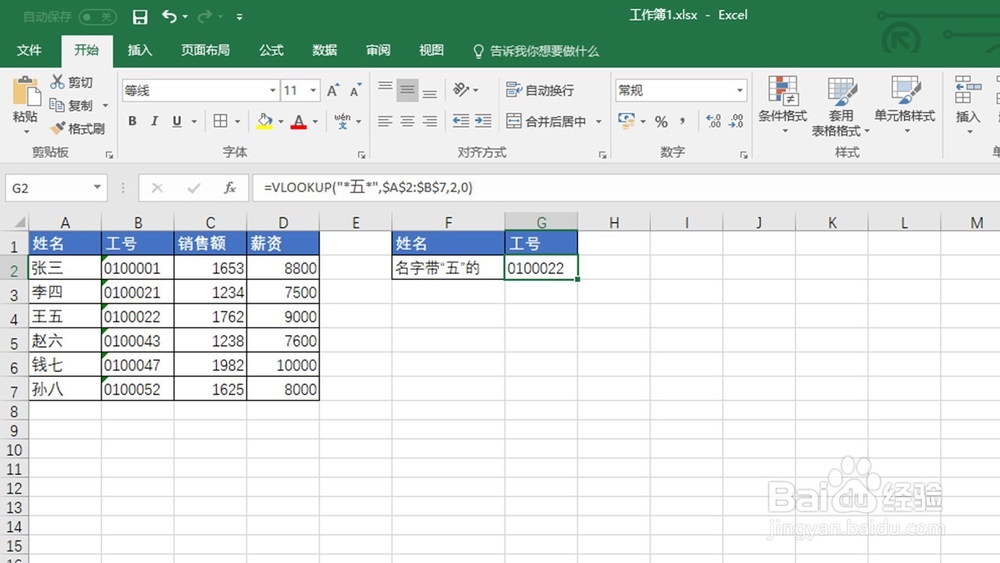Activate 格式刷 format painter
This screenshot has width=1000, height=563.
tap(78, 128)
